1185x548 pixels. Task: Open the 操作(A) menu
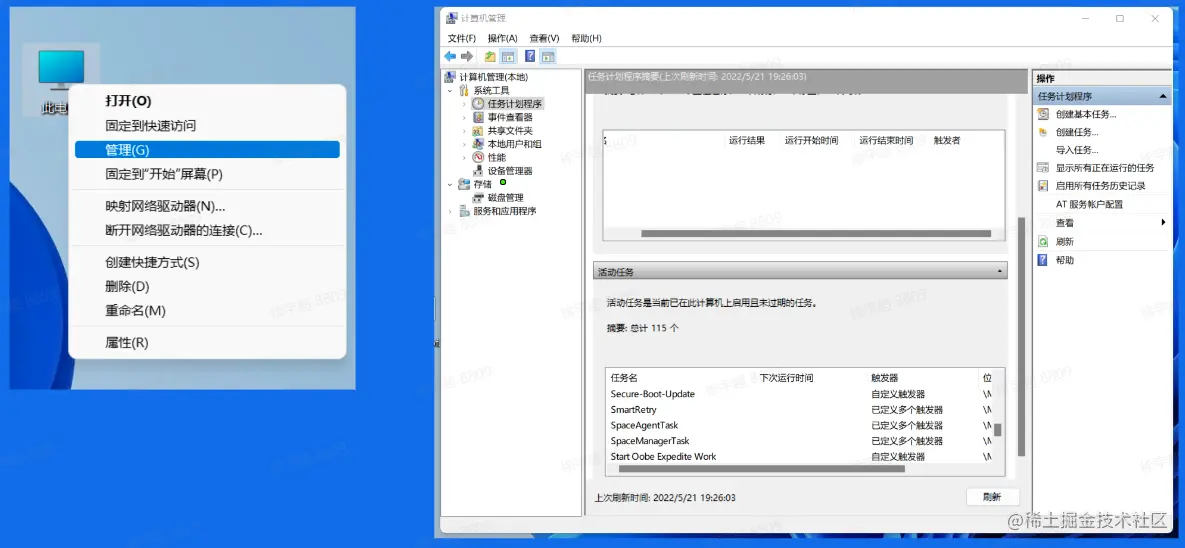(x=503, y=39)
